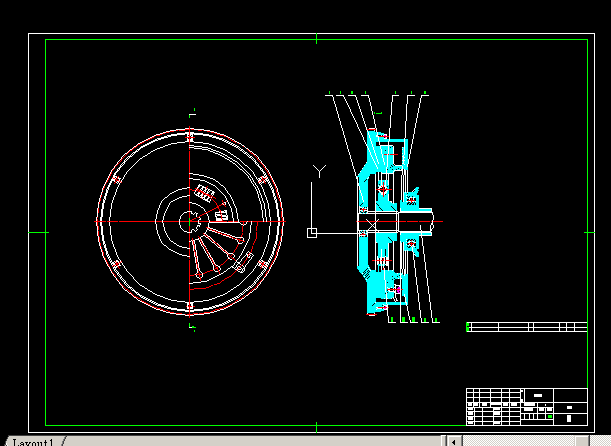Click the bottom leader callout marks on section
Screen dimensions: 611x446
pos(414,320)
